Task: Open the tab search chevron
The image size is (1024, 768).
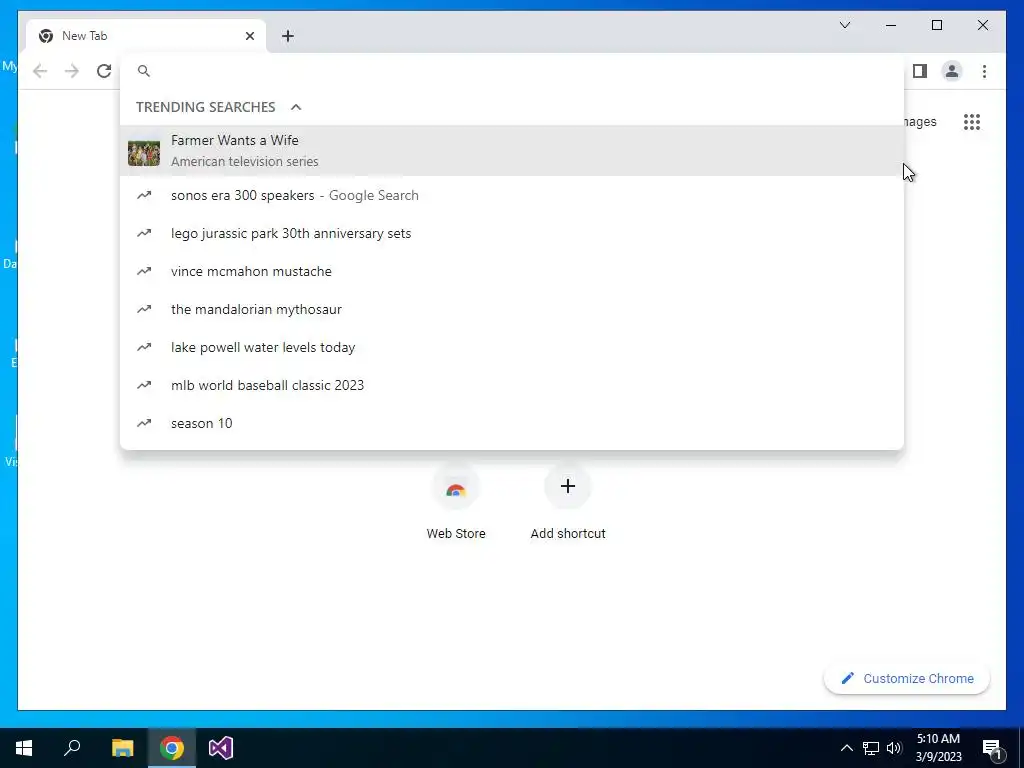Action: click(x=844, y=25)
